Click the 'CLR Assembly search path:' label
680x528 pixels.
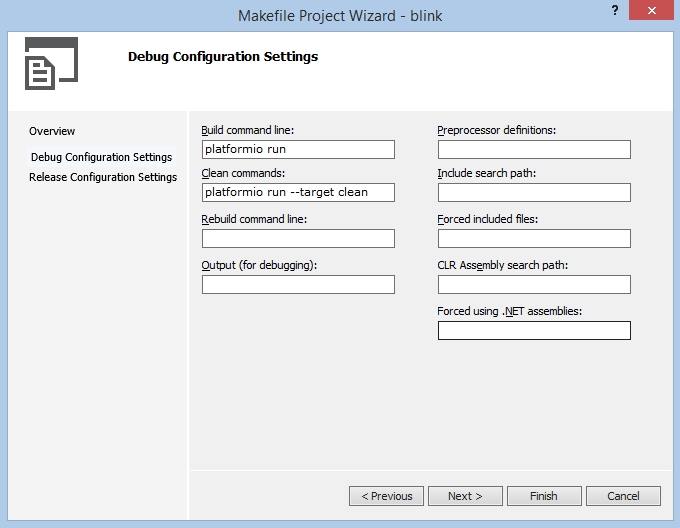(x=503, y=265)
